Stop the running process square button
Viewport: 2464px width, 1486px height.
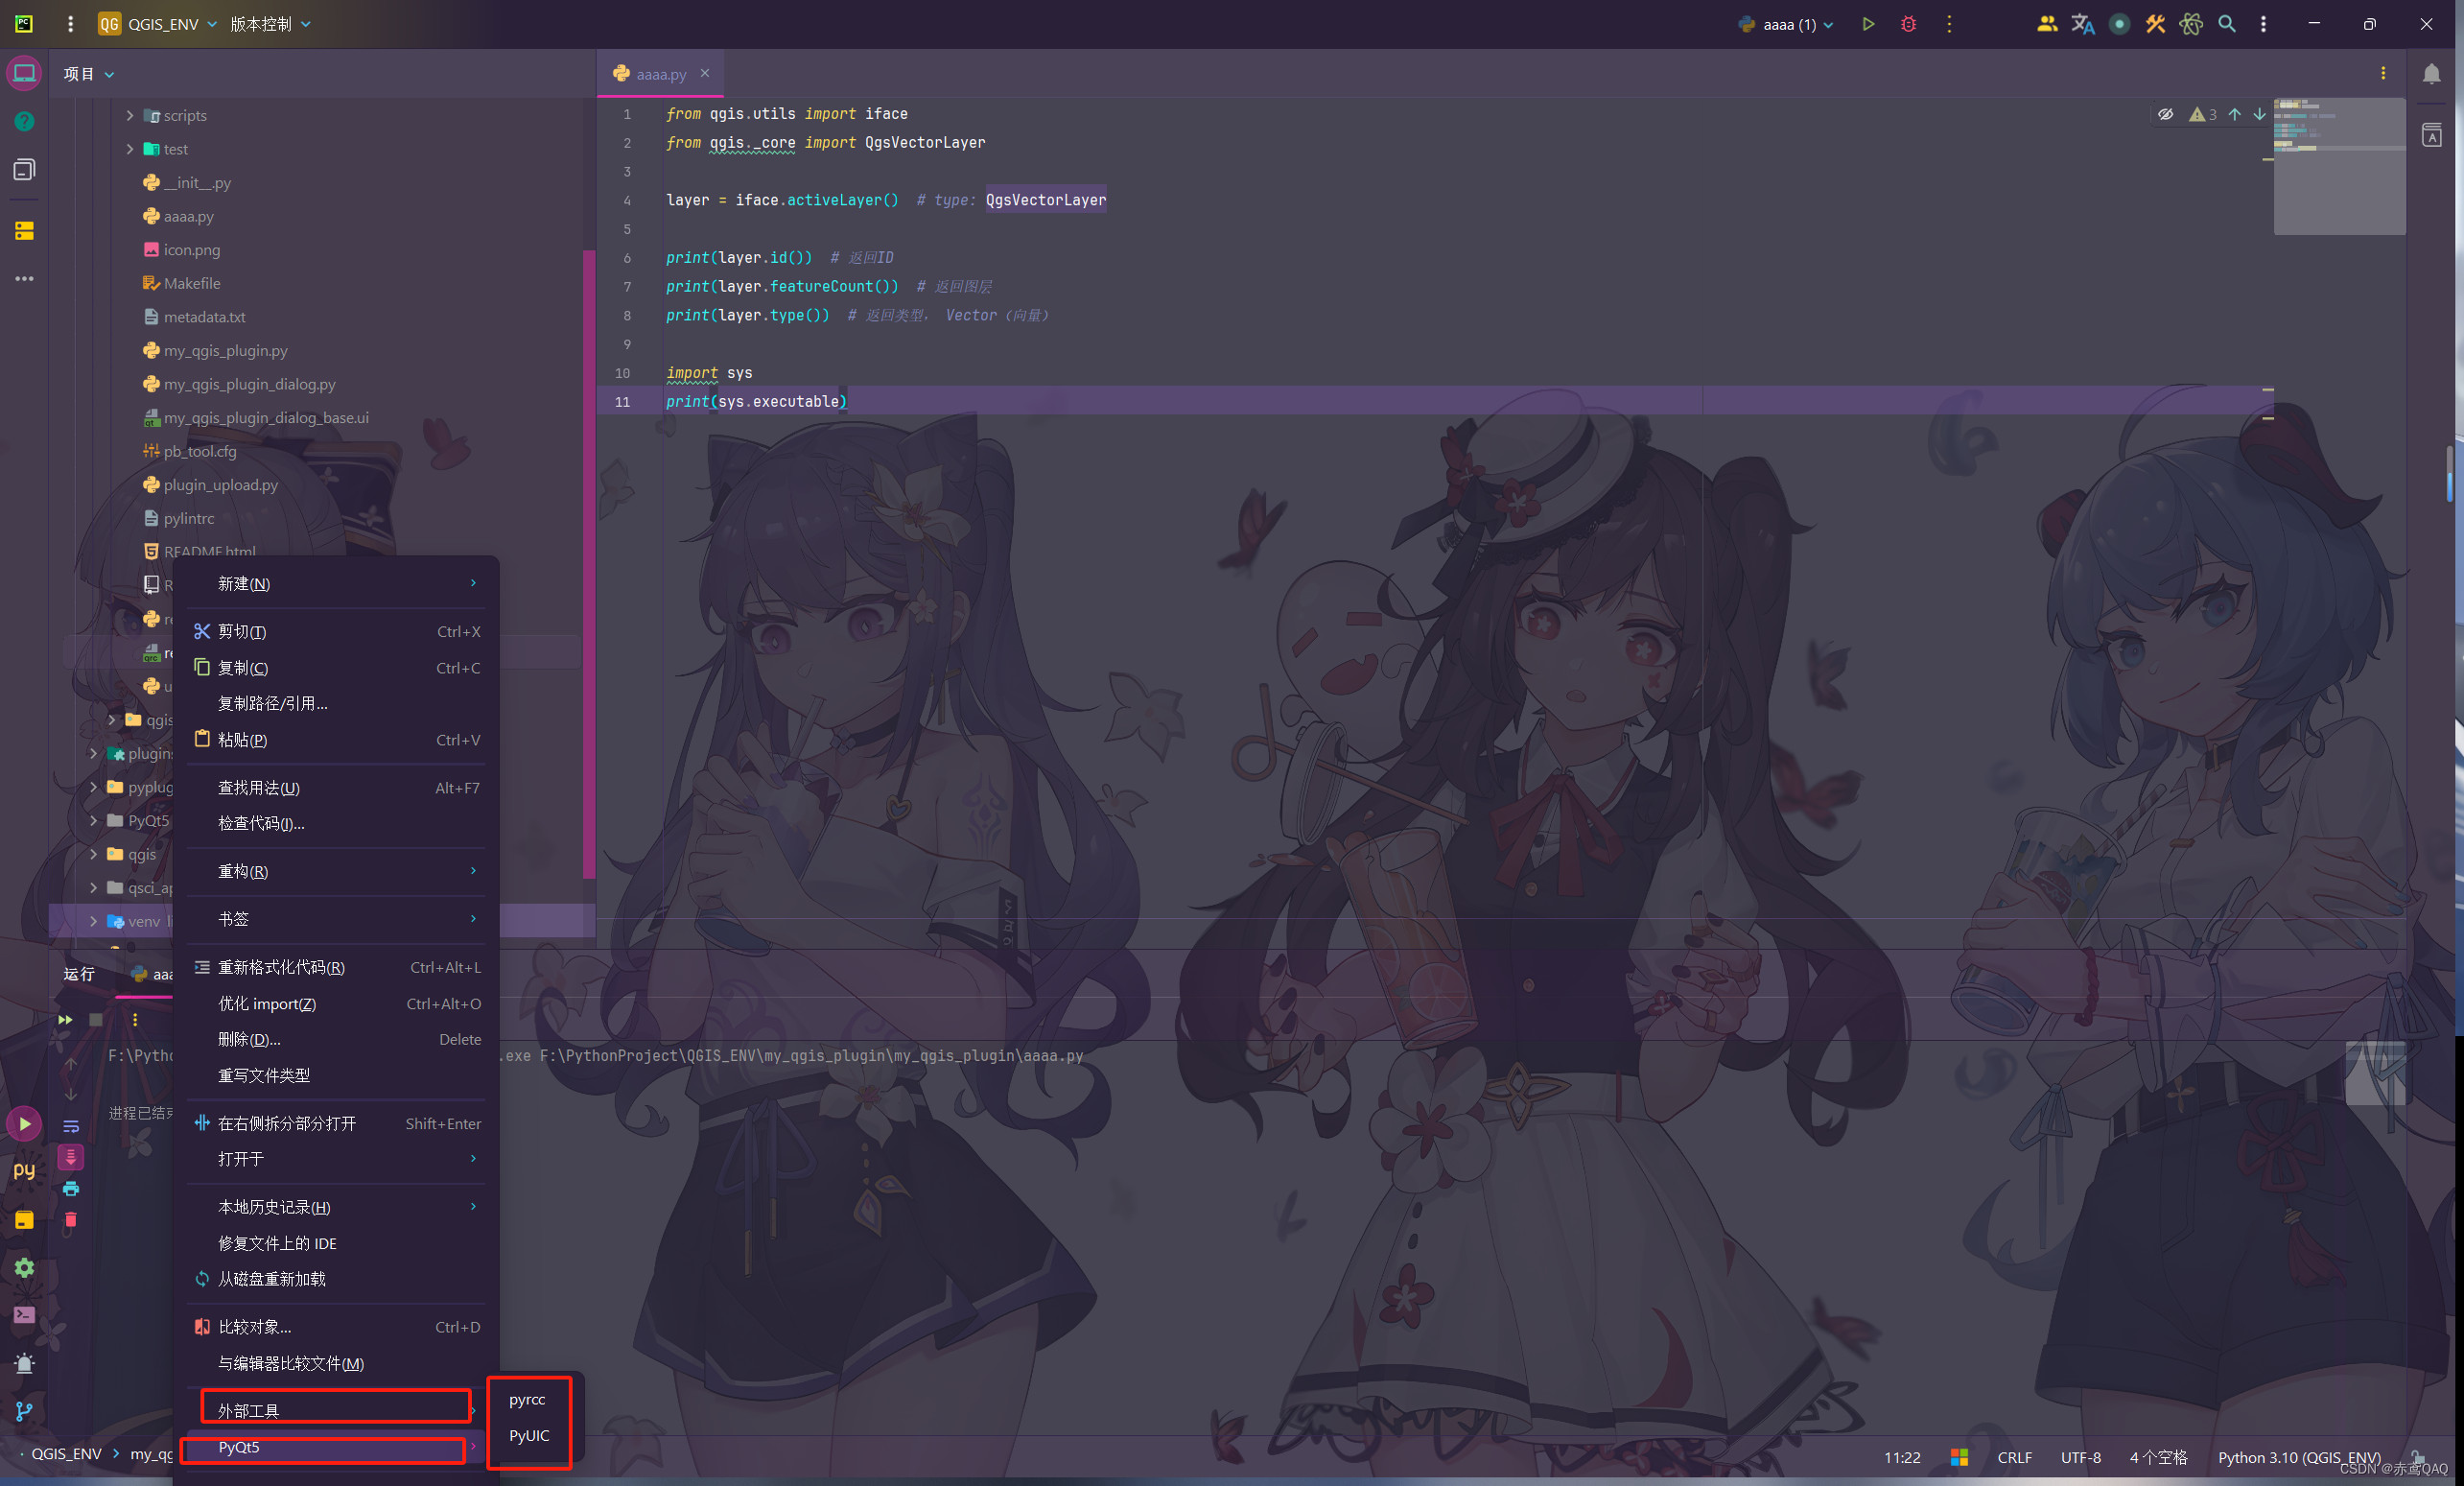pos(96,1019)
